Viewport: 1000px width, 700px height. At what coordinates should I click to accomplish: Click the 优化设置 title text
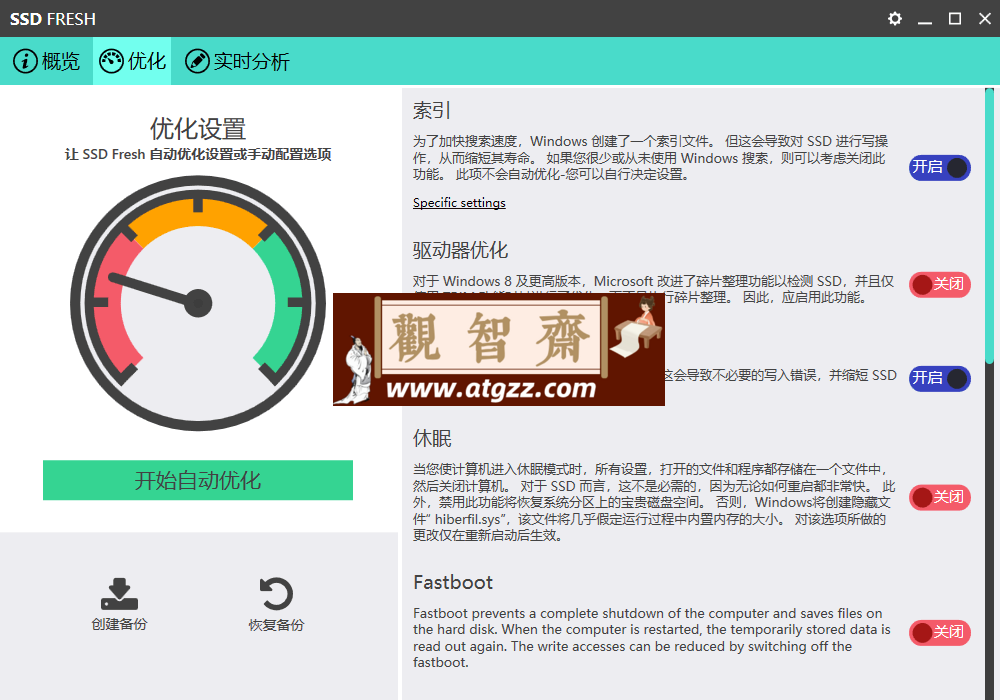pos(198,128)
